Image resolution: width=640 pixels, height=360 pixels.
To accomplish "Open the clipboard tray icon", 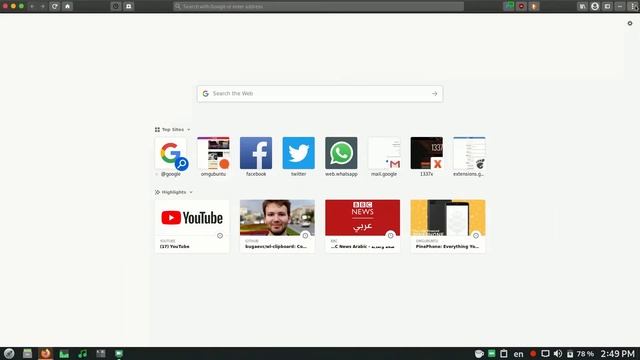I will (504, 353).
